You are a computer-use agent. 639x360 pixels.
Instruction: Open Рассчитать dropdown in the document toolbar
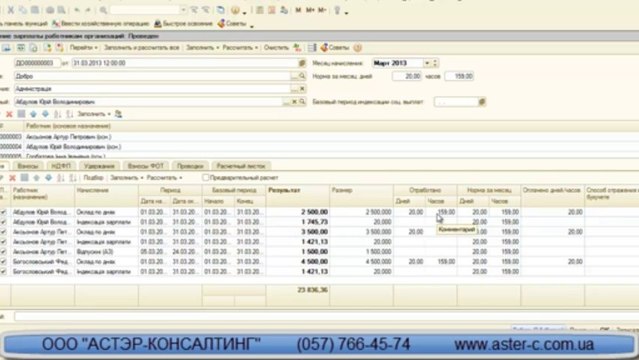pyautogui.click(x=240, y=48)
